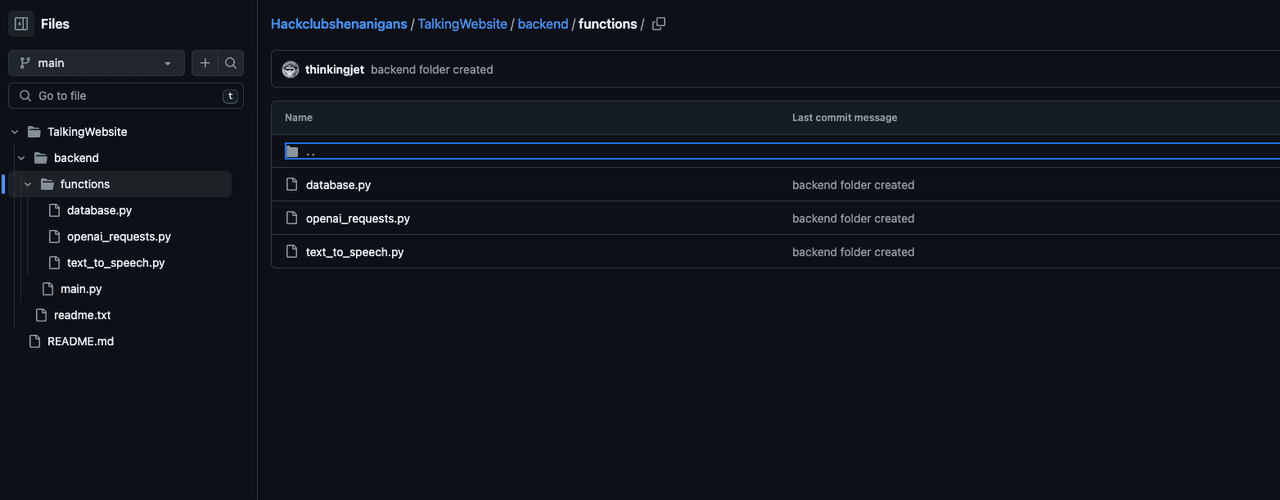Collapse the backend folder chevron

pos(21,158)
